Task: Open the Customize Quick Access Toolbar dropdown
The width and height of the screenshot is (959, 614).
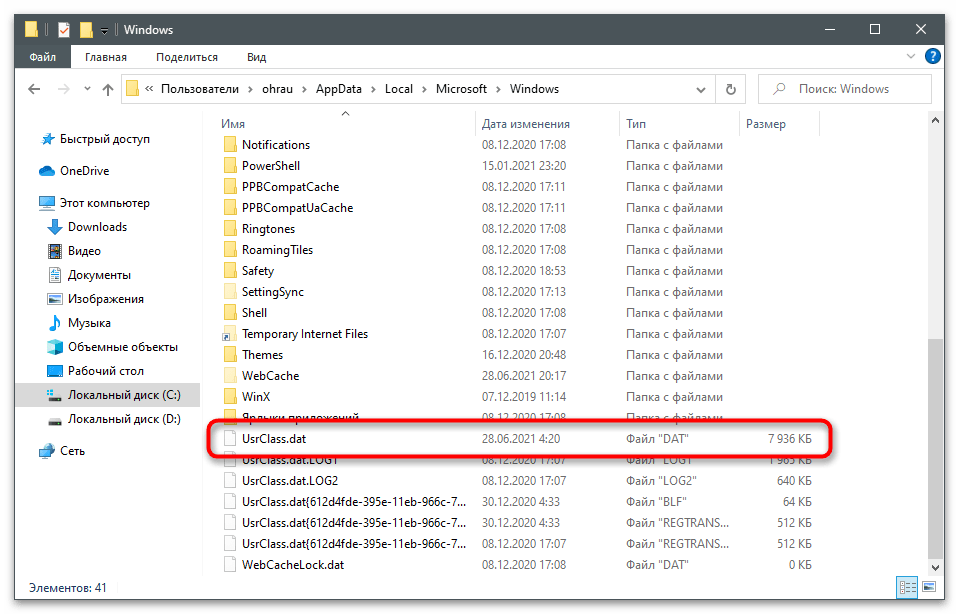Action: (x=105, y=30)
